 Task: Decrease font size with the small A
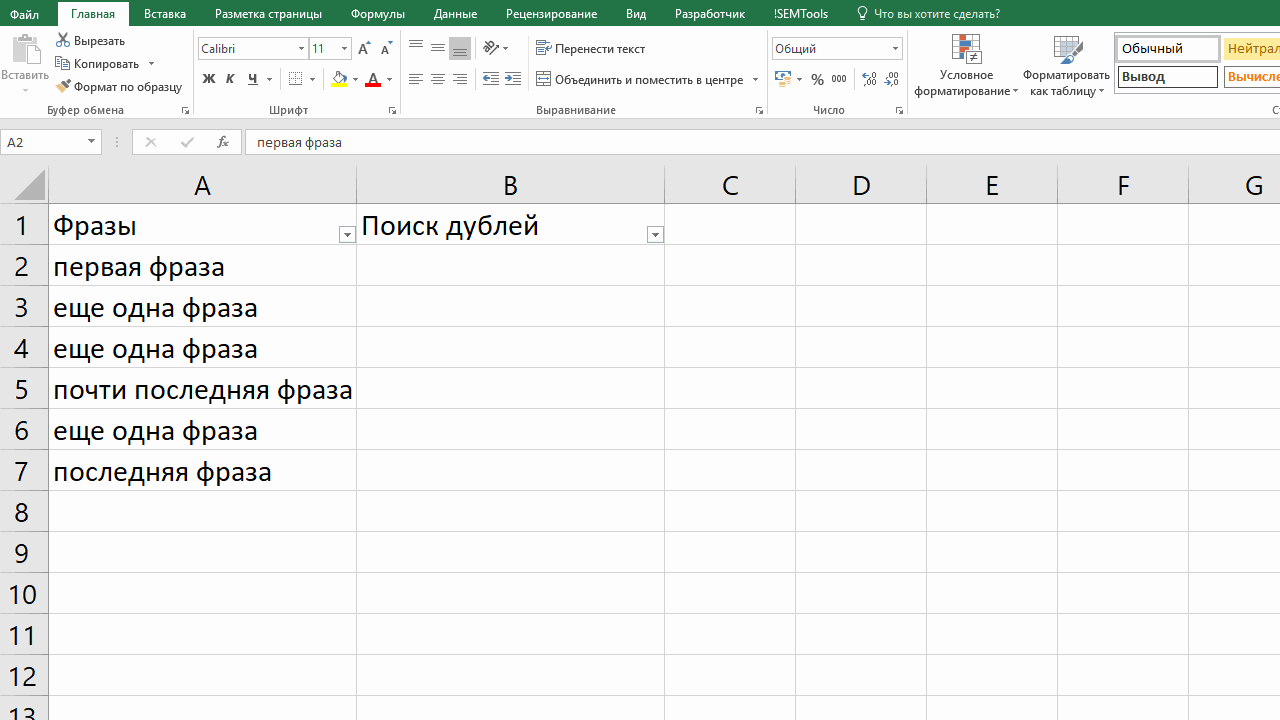pyautogui.click(x=386, y=48)
